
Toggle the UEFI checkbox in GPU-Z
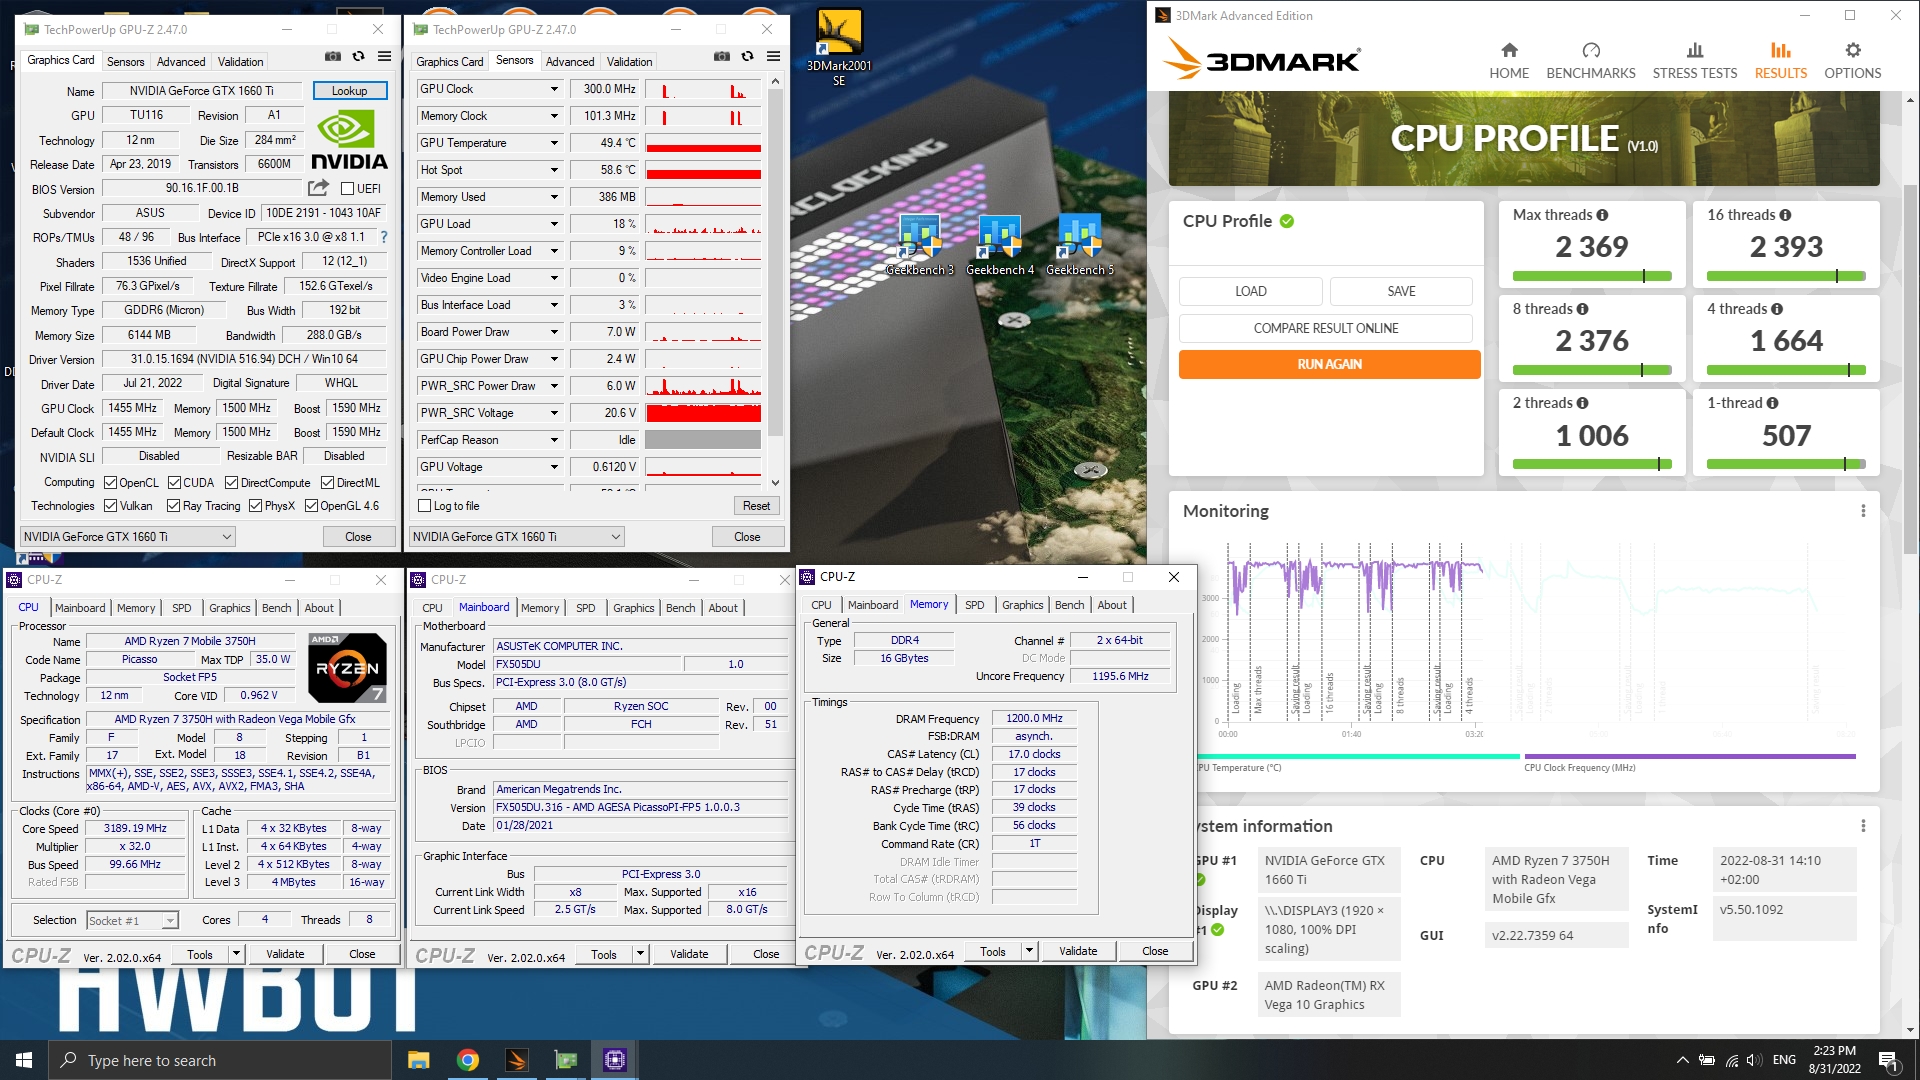[x=348, y=188]
